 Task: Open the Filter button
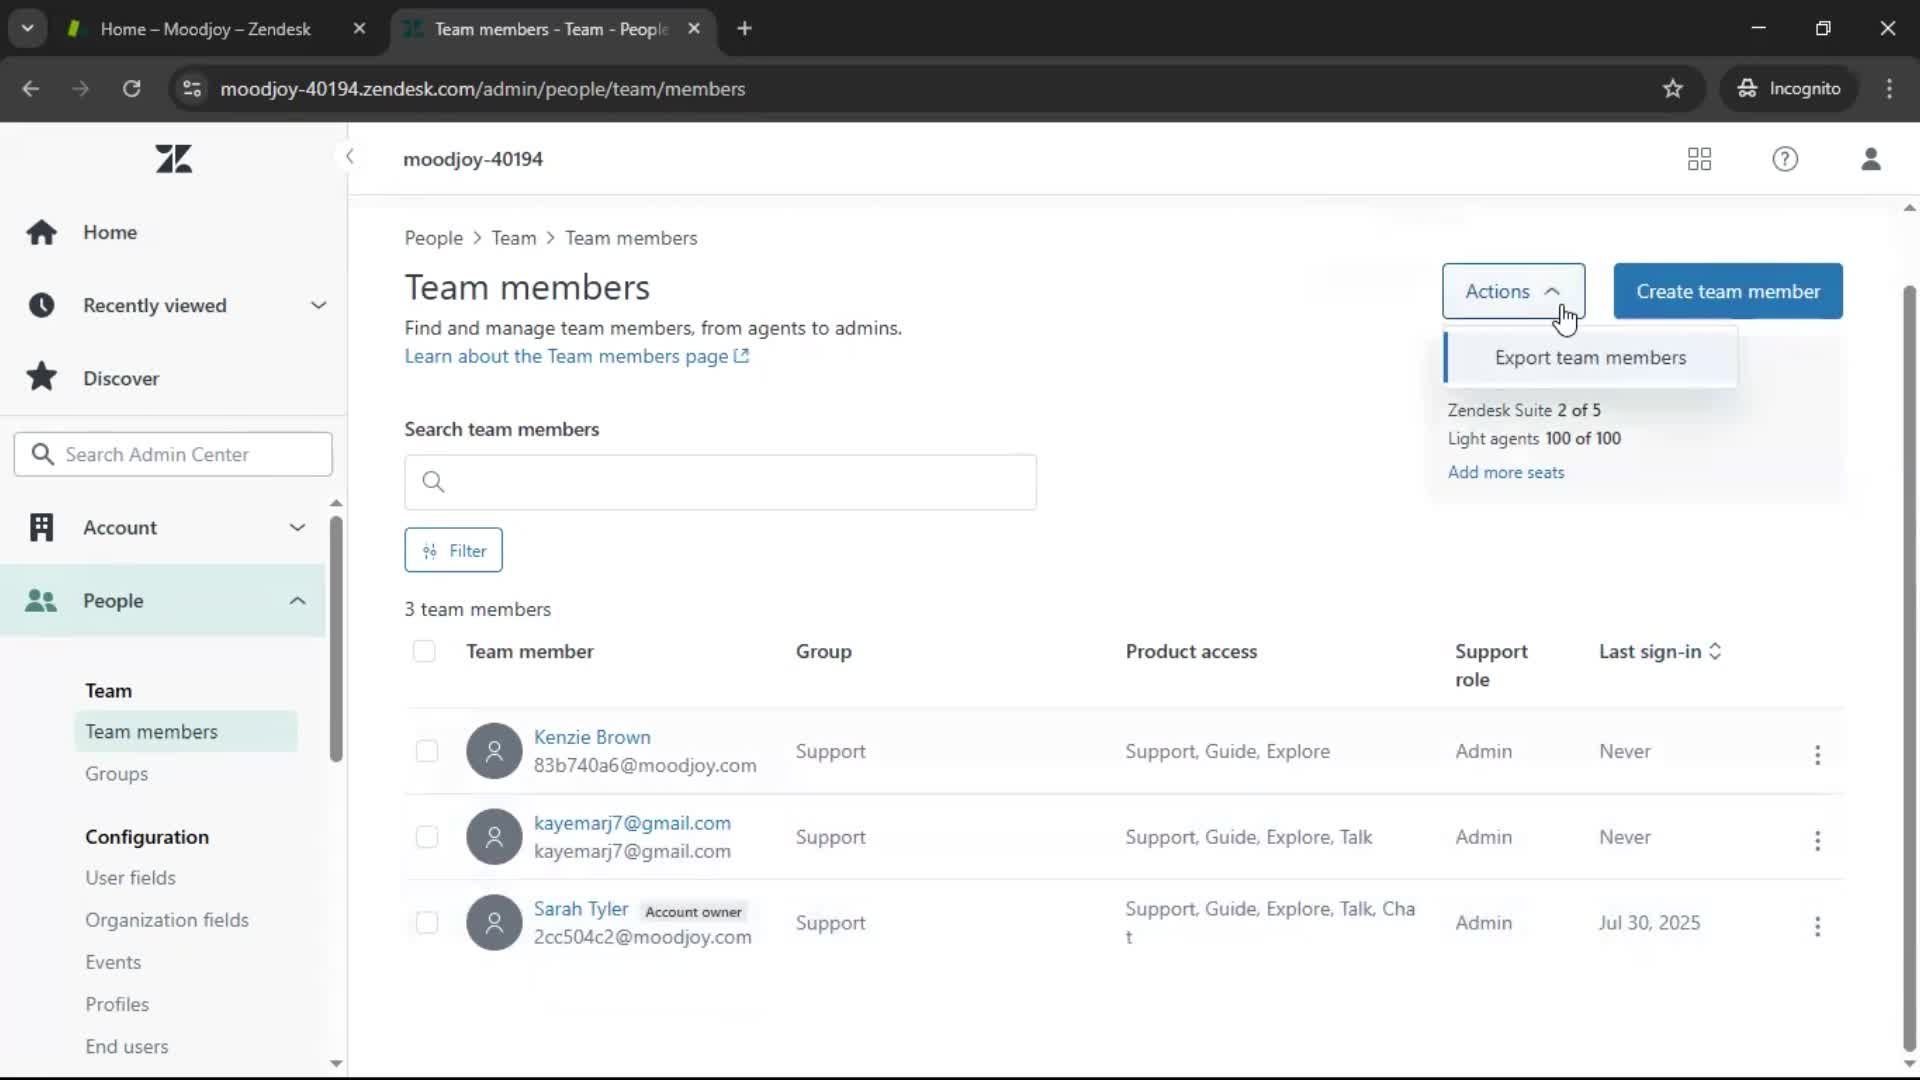click(453, 550)
